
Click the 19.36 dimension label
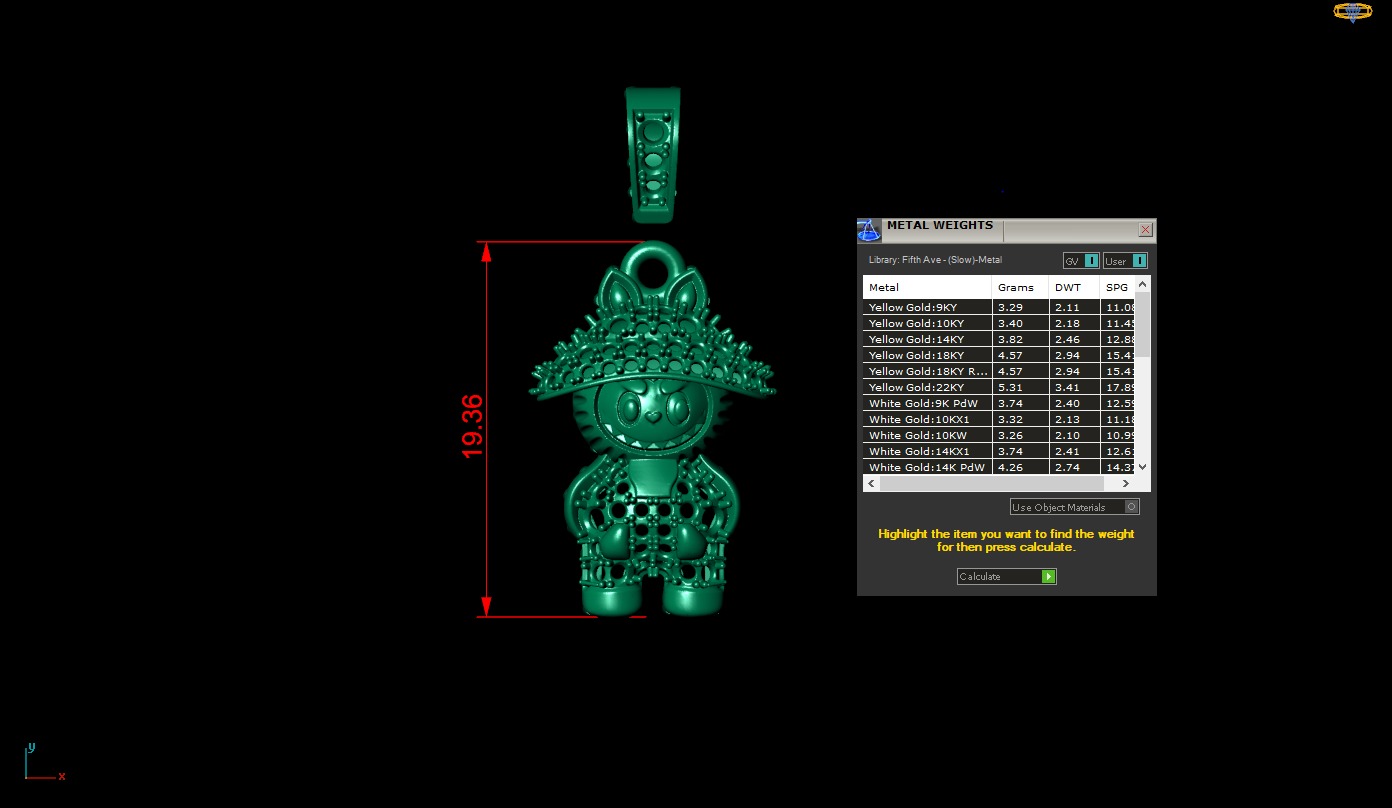pos(472,427)
